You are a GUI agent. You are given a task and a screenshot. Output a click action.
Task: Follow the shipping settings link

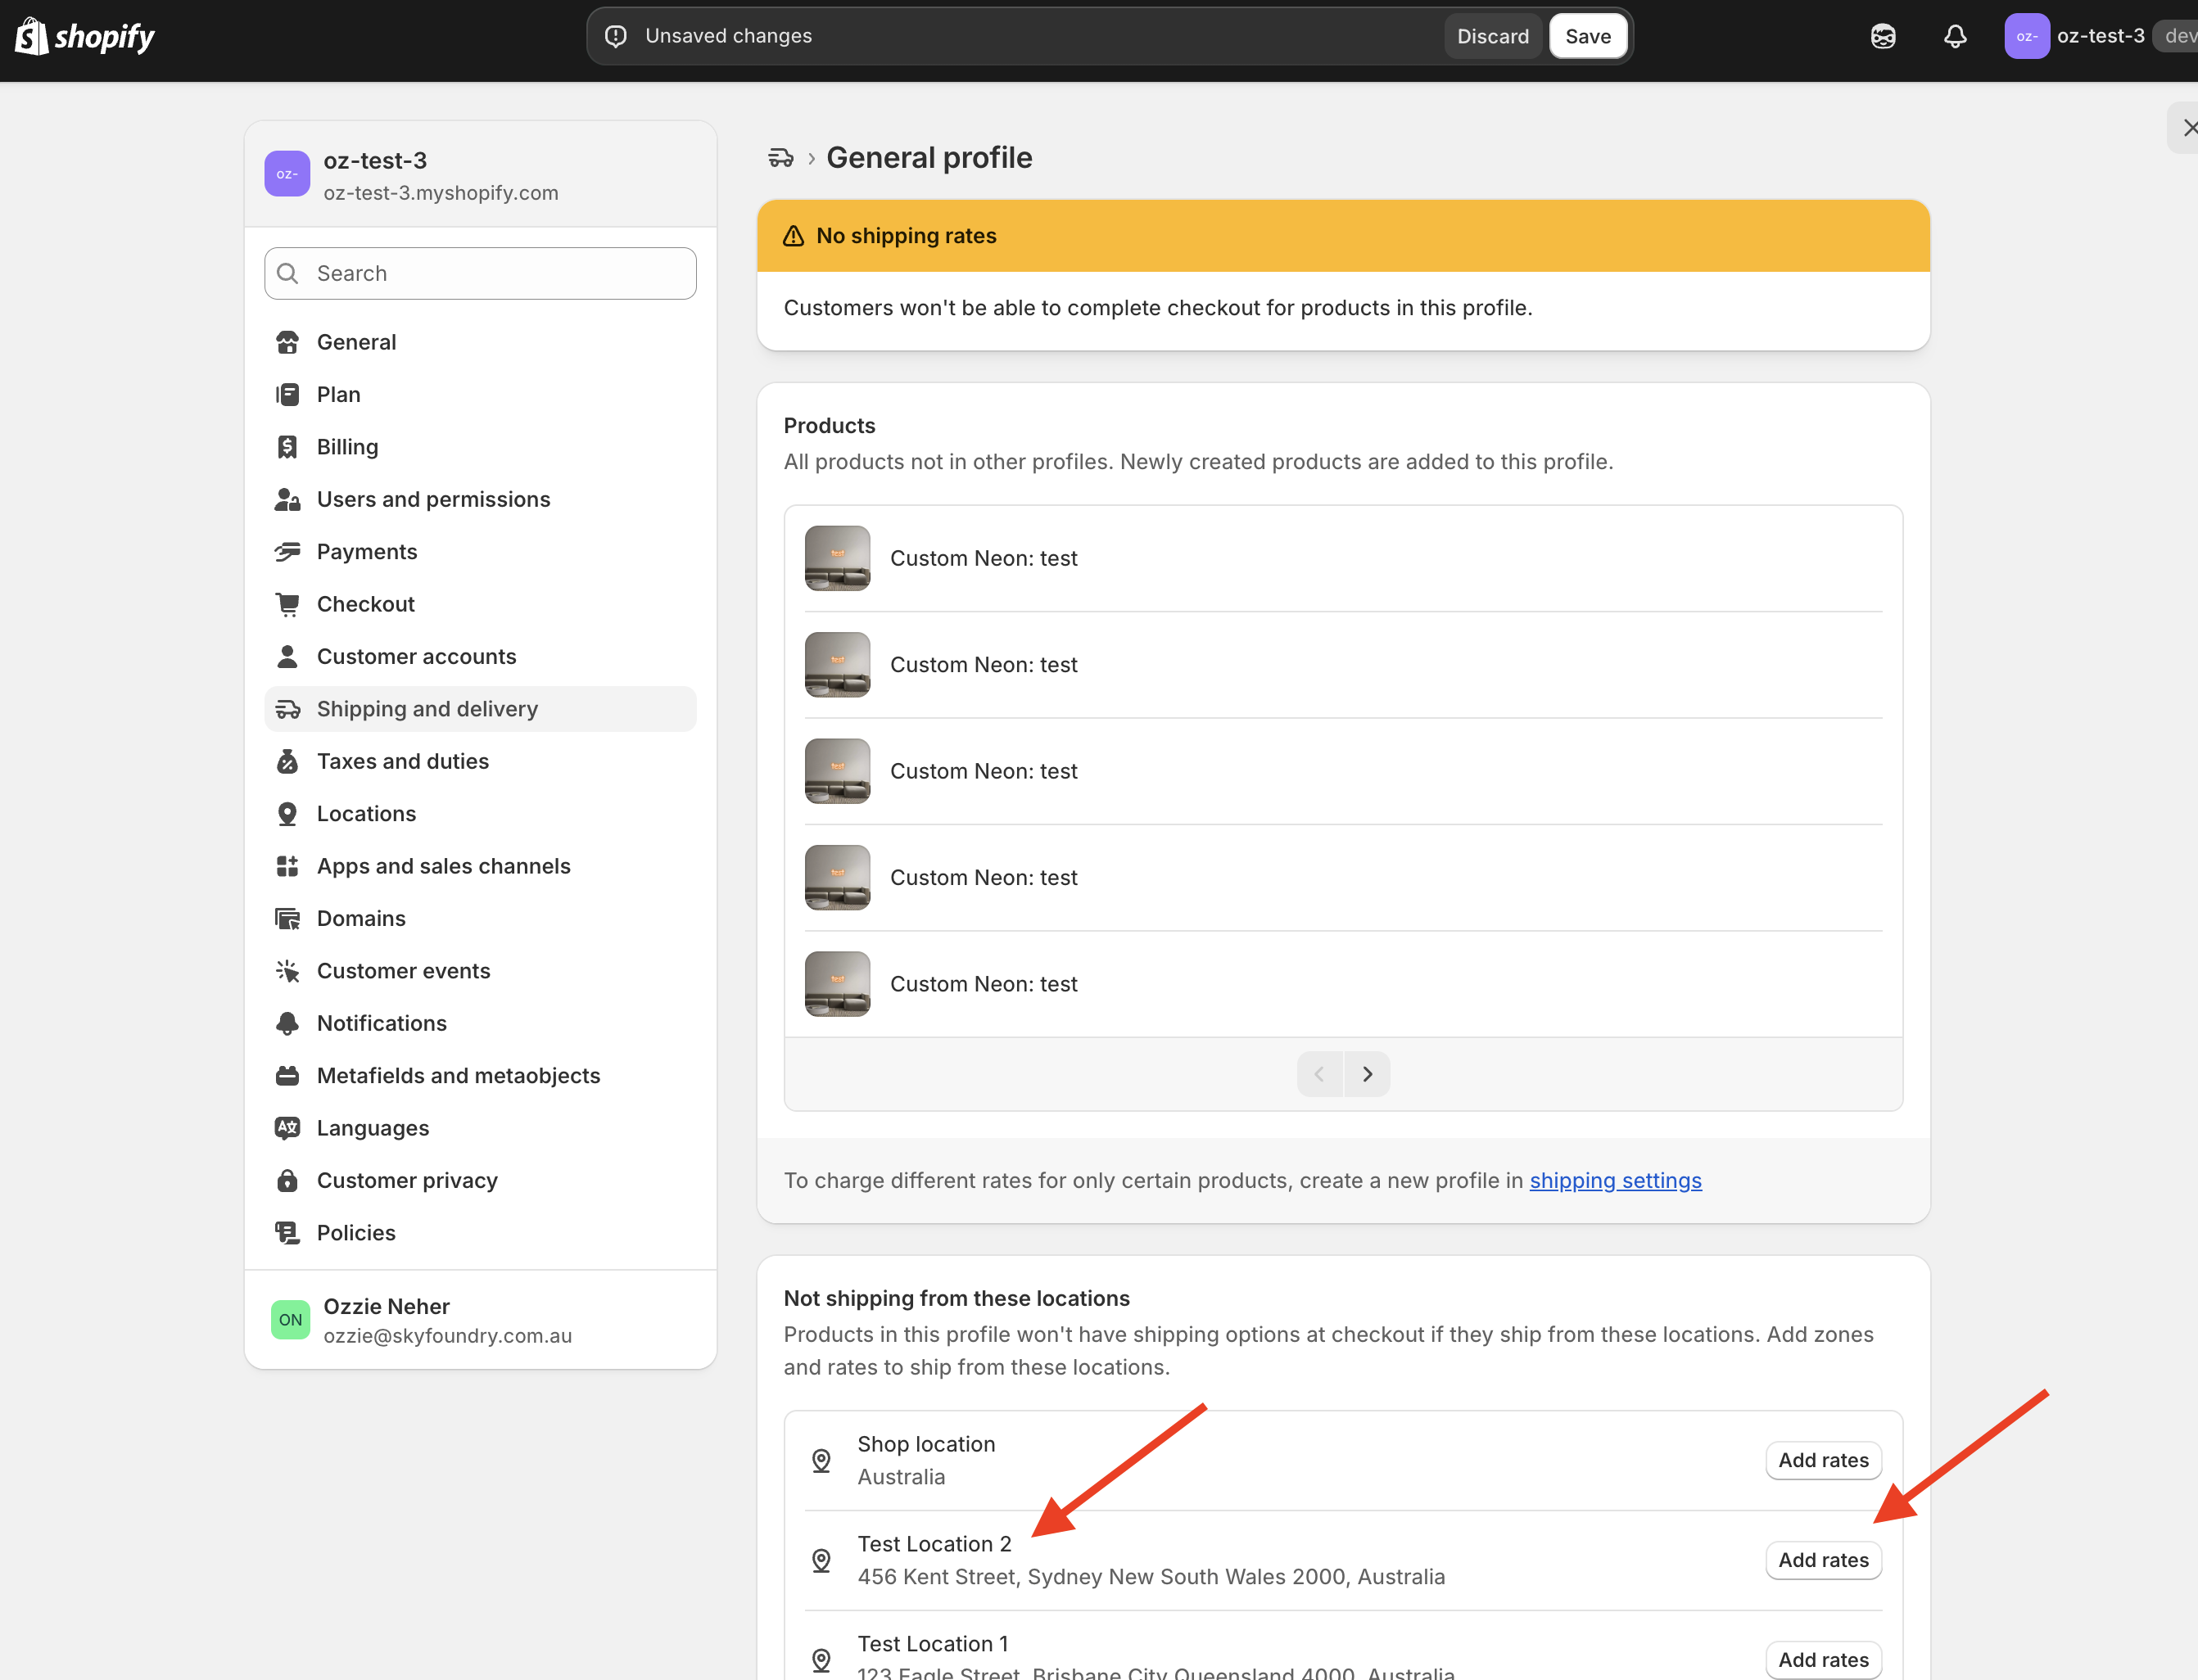pos(1614,1180)
